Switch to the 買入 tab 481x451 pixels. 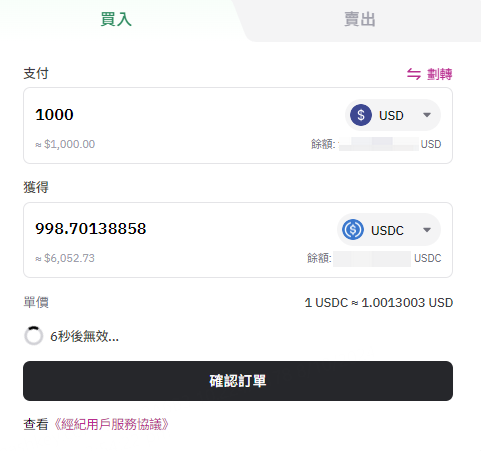coord(116,19)
